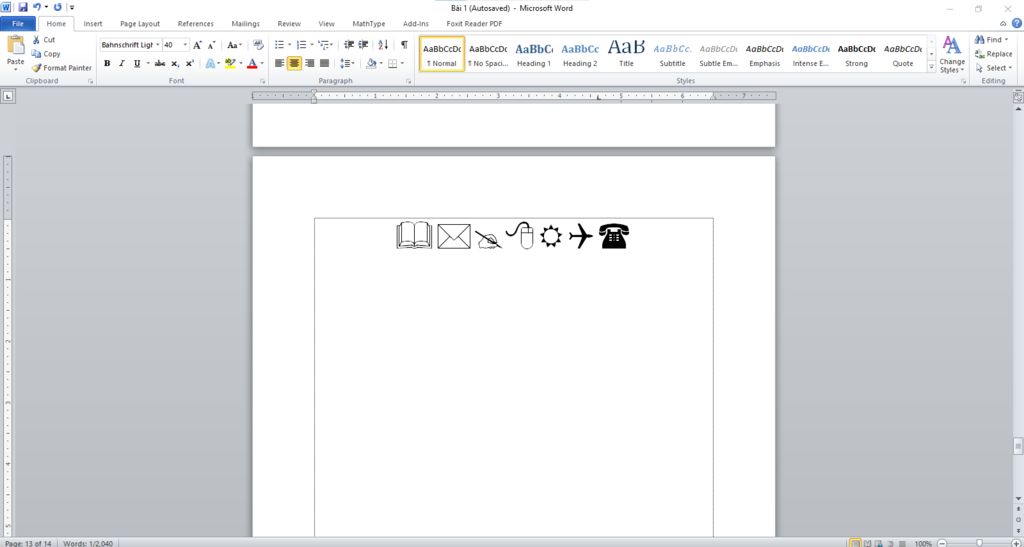The height and width of the screenshot is (547, 1024).
Task: Click the Undo icon in quick access toolbar
Action: [x=37, y=7]
